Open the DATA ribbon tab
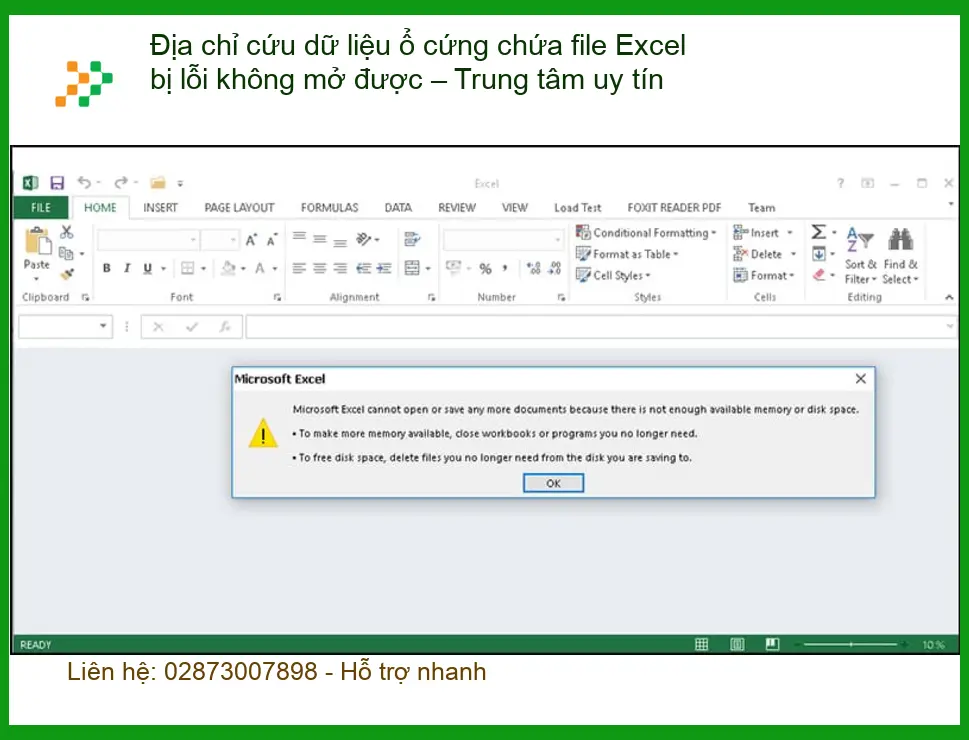The height and width of the screenshot is (740, 969). (398, 208)
